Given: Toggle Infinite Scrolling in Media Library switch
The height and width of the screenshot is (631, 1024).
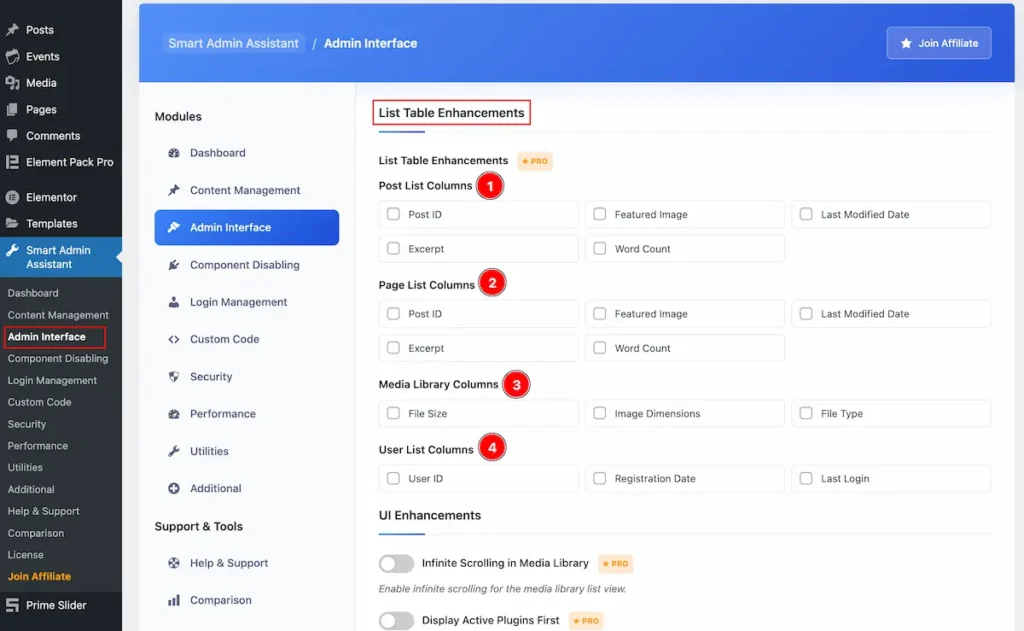Looking at the screenshot, I should click(396, 563).
